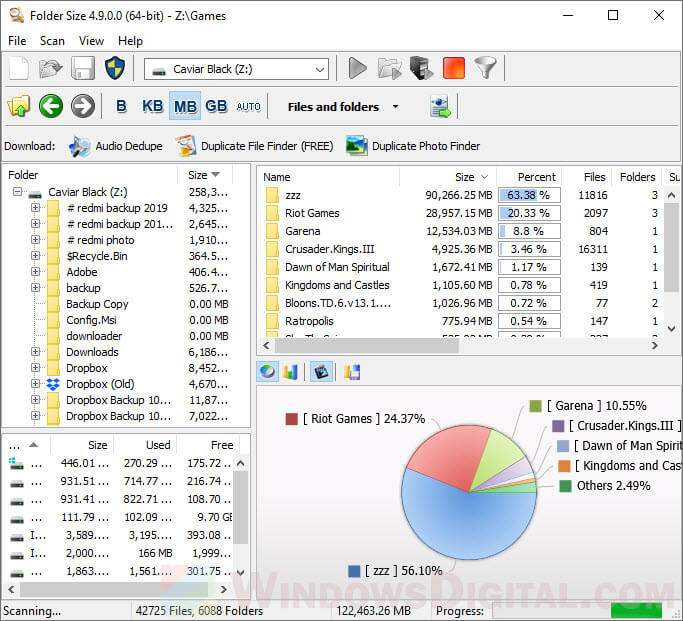This screenshot has height=621, width=683.
Task: Select the Config.Msi tree folder
Action: coord(91,320)
